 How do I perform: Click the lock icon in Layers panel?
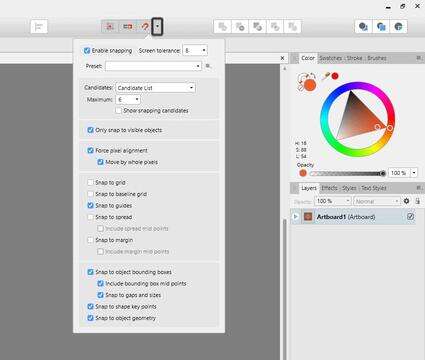pyautogui.click(x=417, y=201)
